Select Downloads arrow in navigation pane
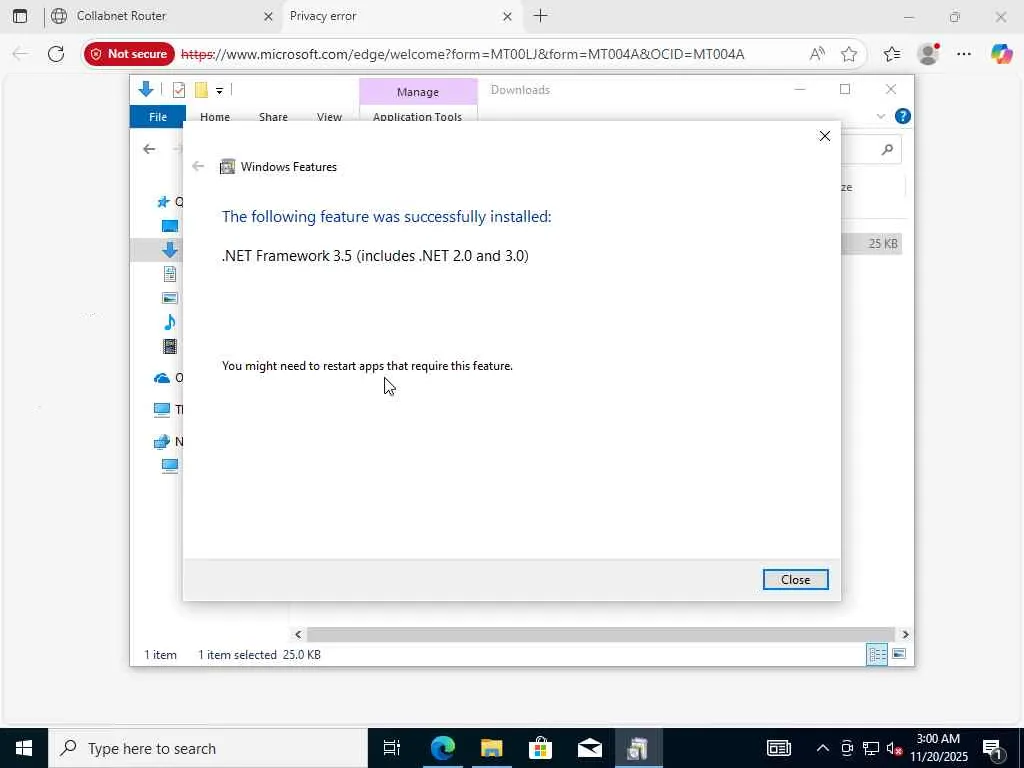 [170, 249]
